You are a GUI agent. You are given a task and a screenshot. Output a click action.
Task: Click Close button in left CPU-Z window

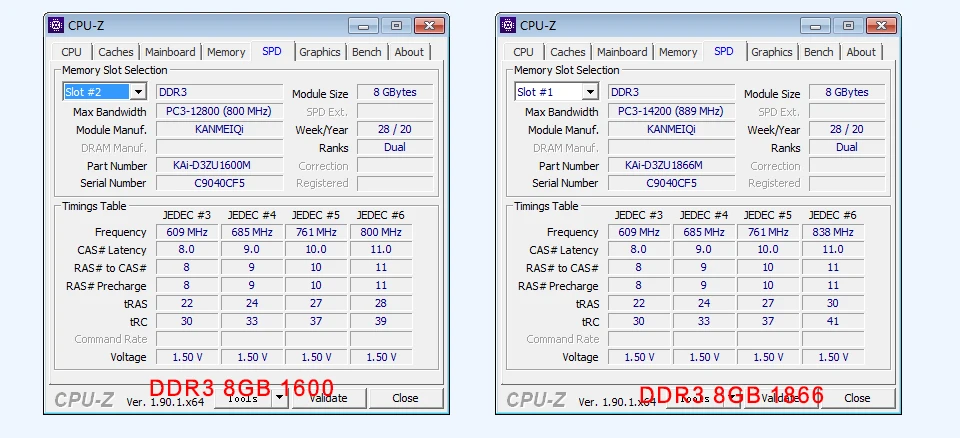[405, 398]
